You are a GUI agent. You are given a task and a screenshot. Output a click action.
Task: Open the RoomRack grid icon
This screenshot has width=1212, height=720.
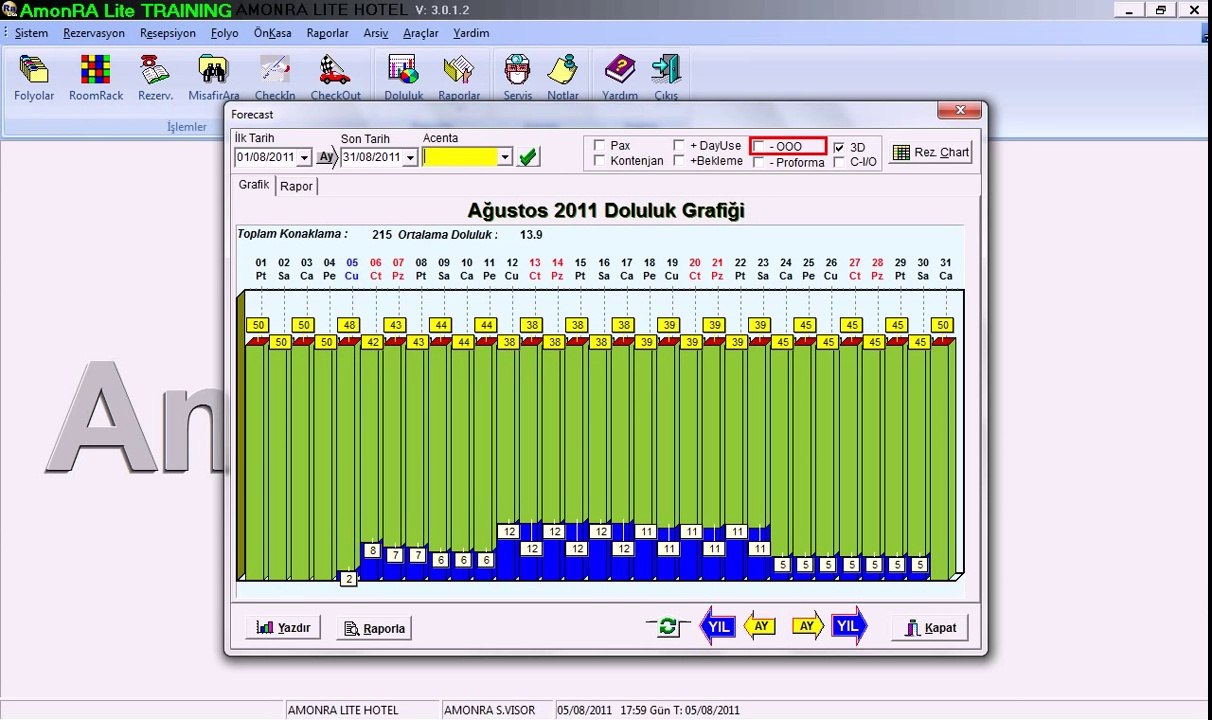tap(96, 77)
